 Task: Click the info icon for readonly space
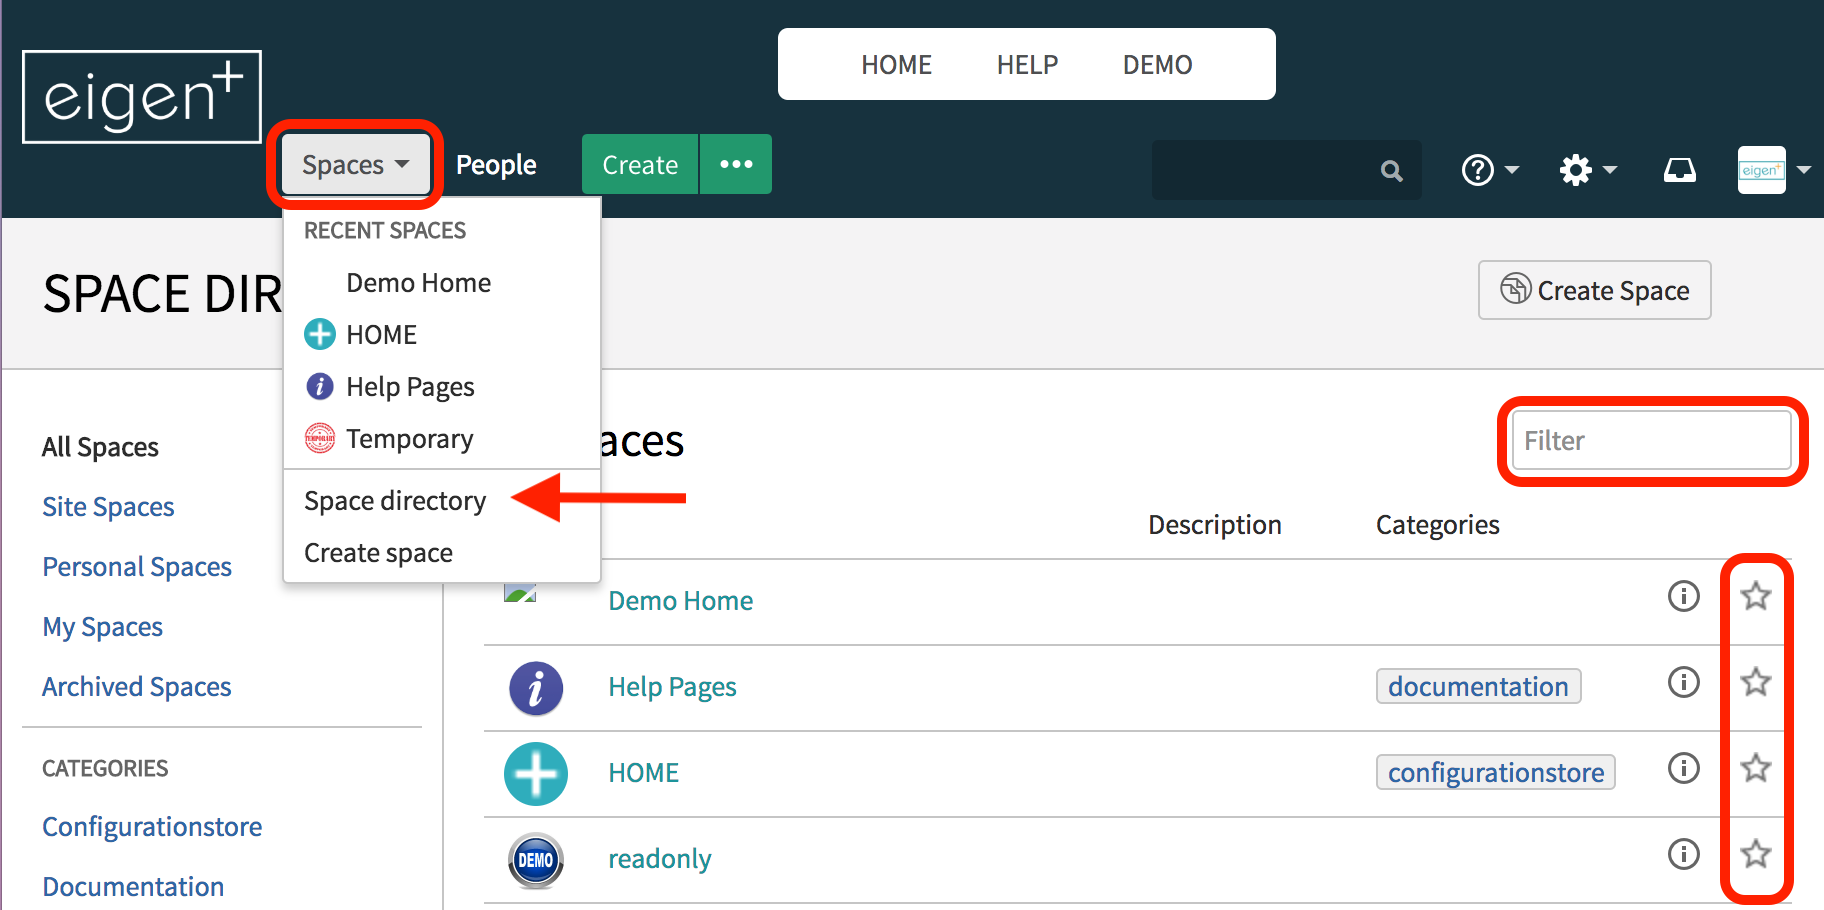(x=1683, y=854)
